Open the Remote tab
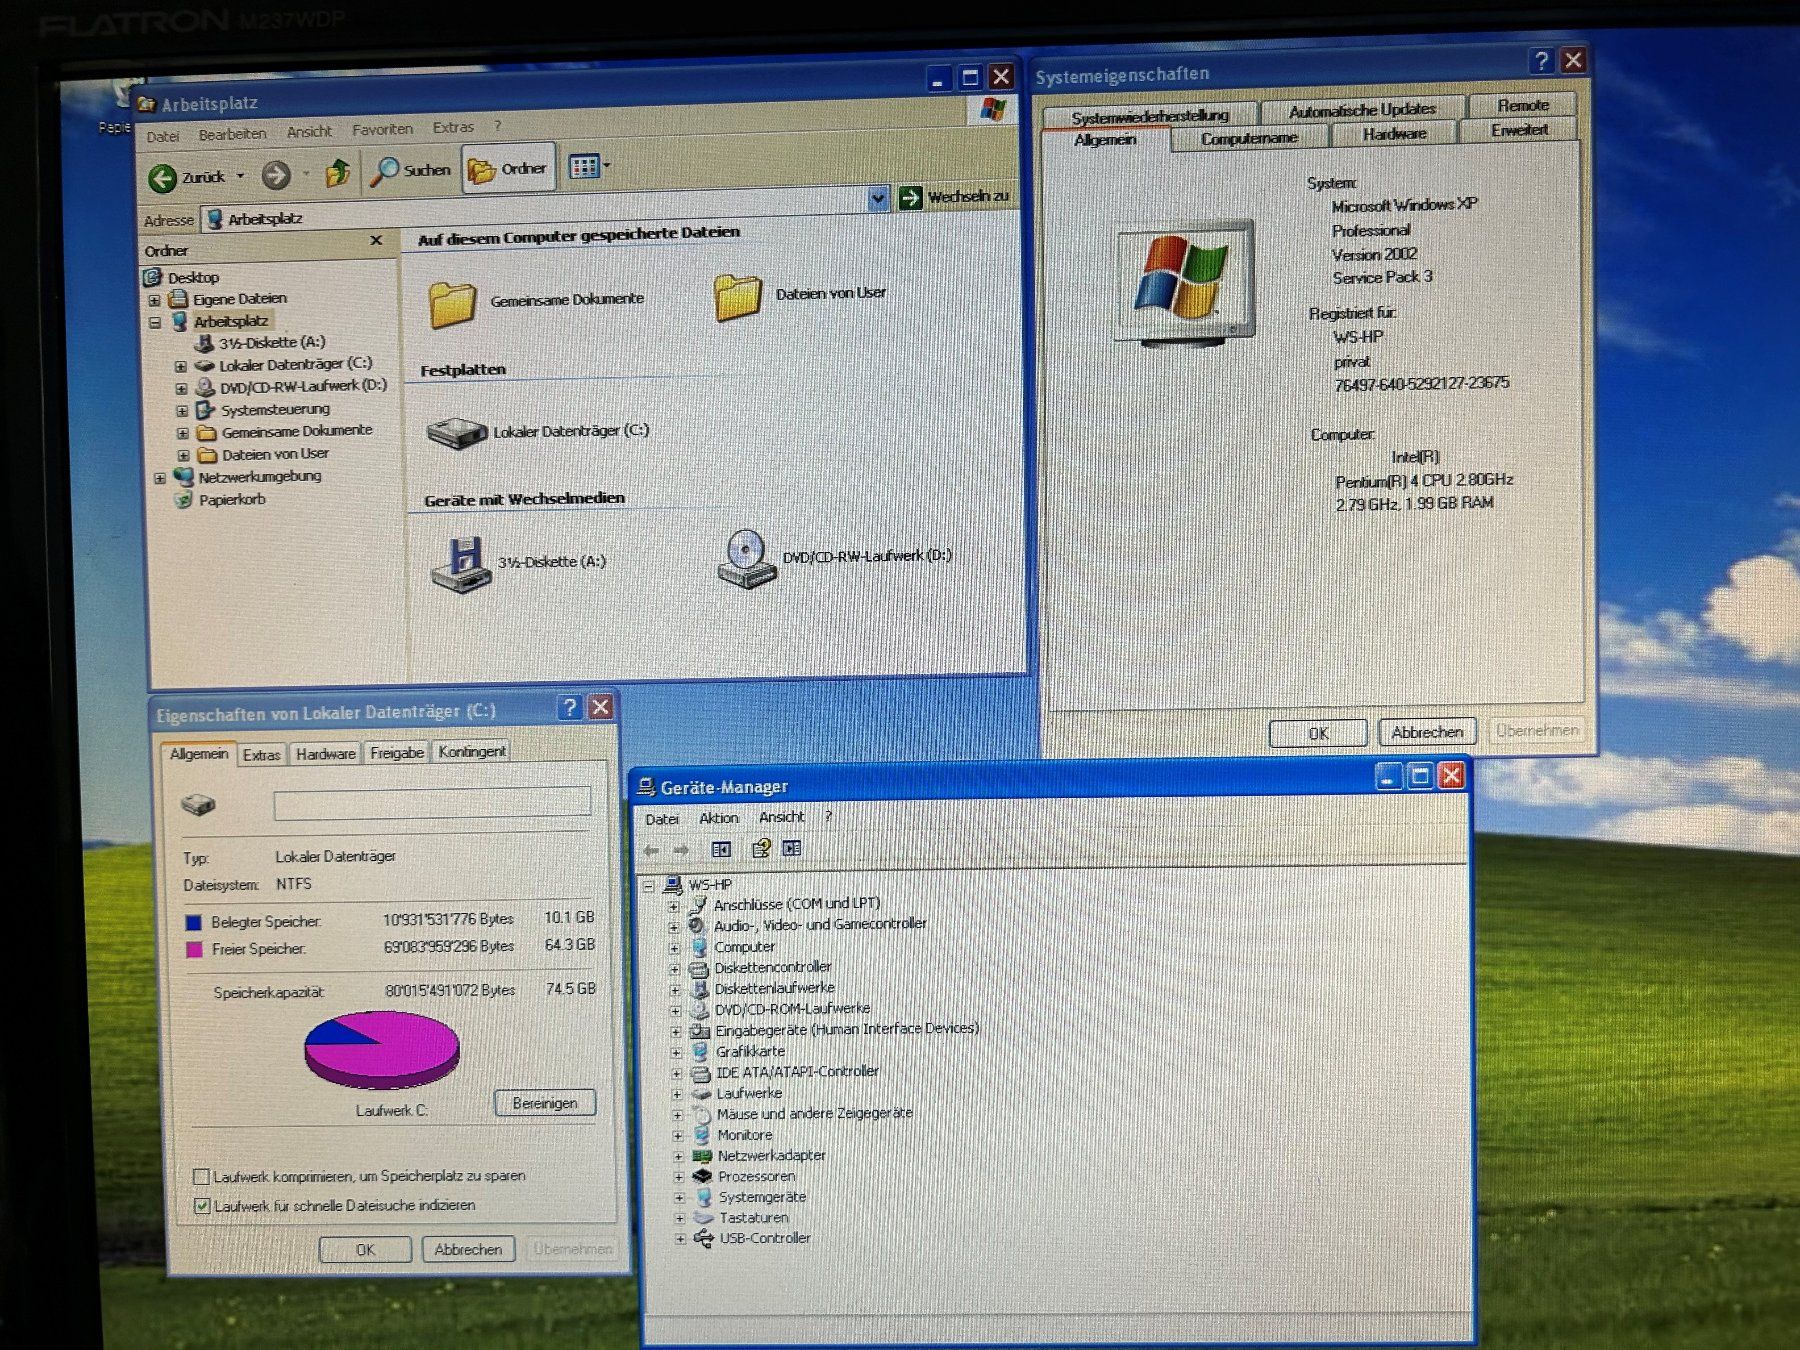Viewport: 1800px width, 1350px height. (1523, 105)
